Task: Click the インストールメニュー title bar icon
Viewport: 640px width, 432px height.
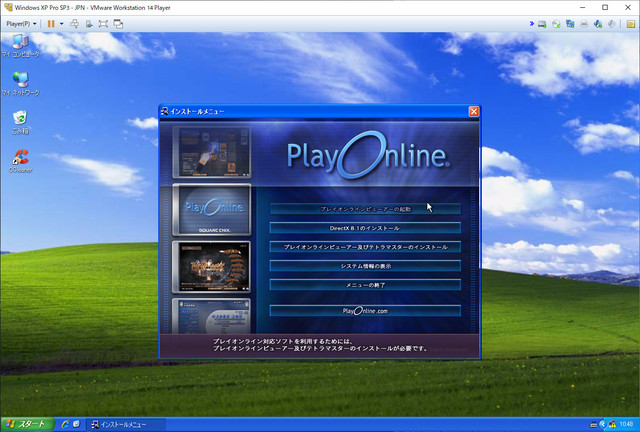Action: [x=165, y=111]
